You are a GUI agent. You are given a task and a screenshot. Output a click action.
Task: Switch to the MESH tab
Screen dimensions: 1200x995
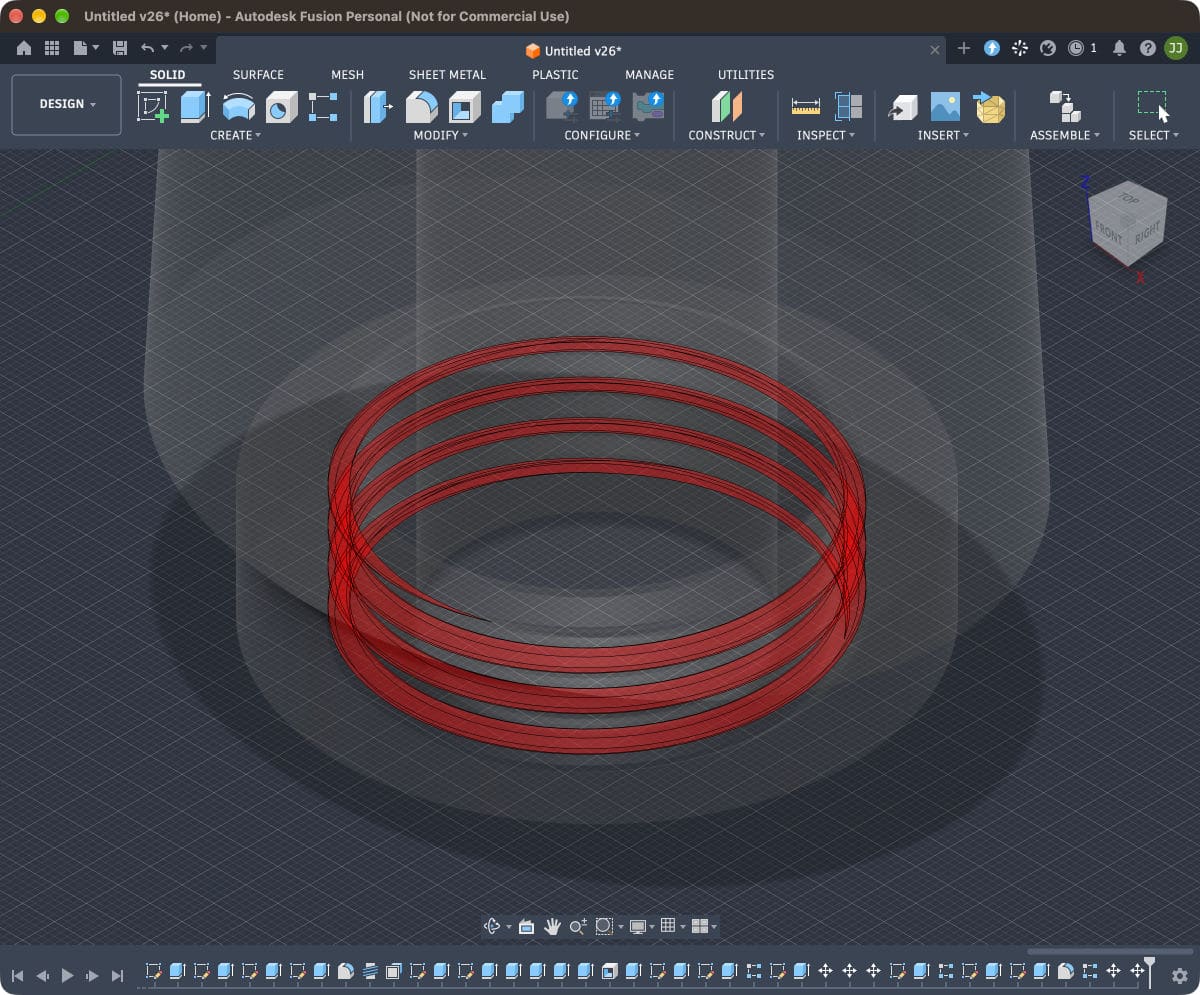pyautogui.click(x=348, y=75)
